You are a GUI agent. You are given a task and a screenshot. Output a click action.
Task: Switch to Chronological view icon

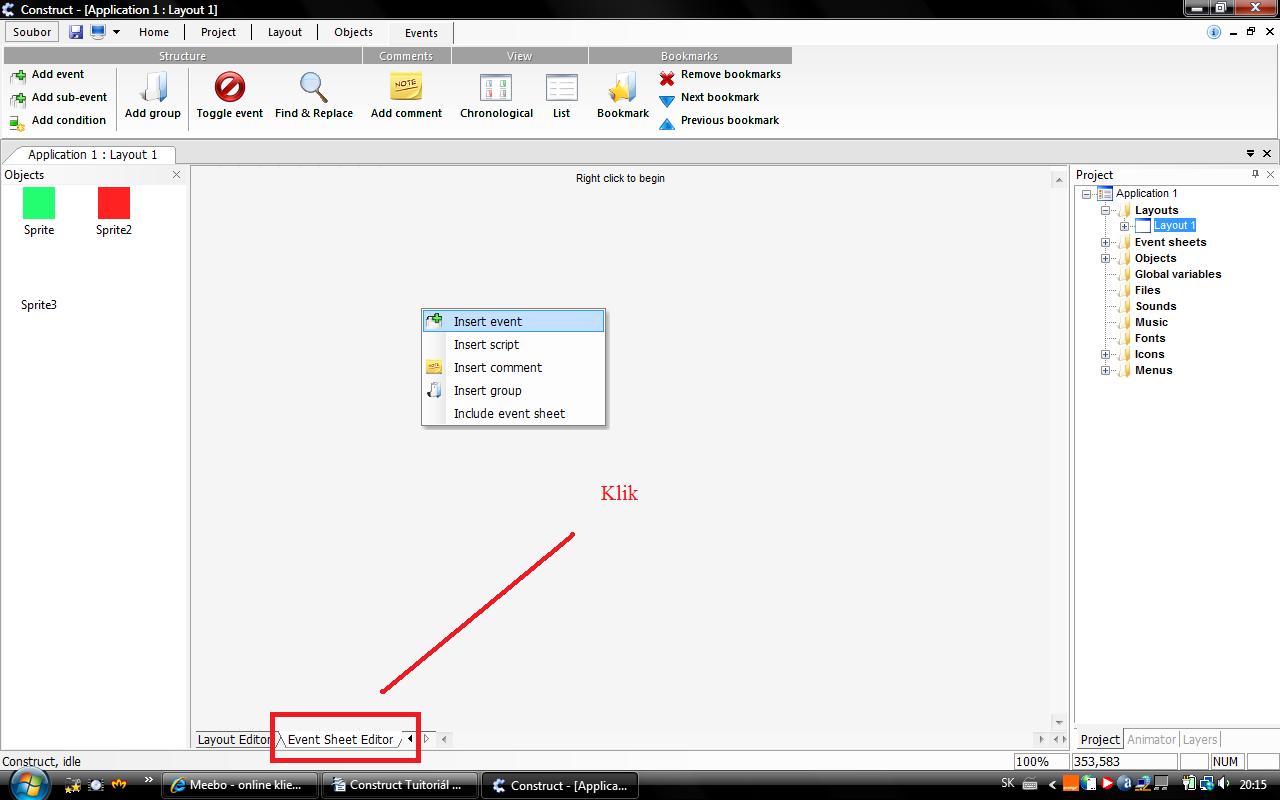pos(496,87)
